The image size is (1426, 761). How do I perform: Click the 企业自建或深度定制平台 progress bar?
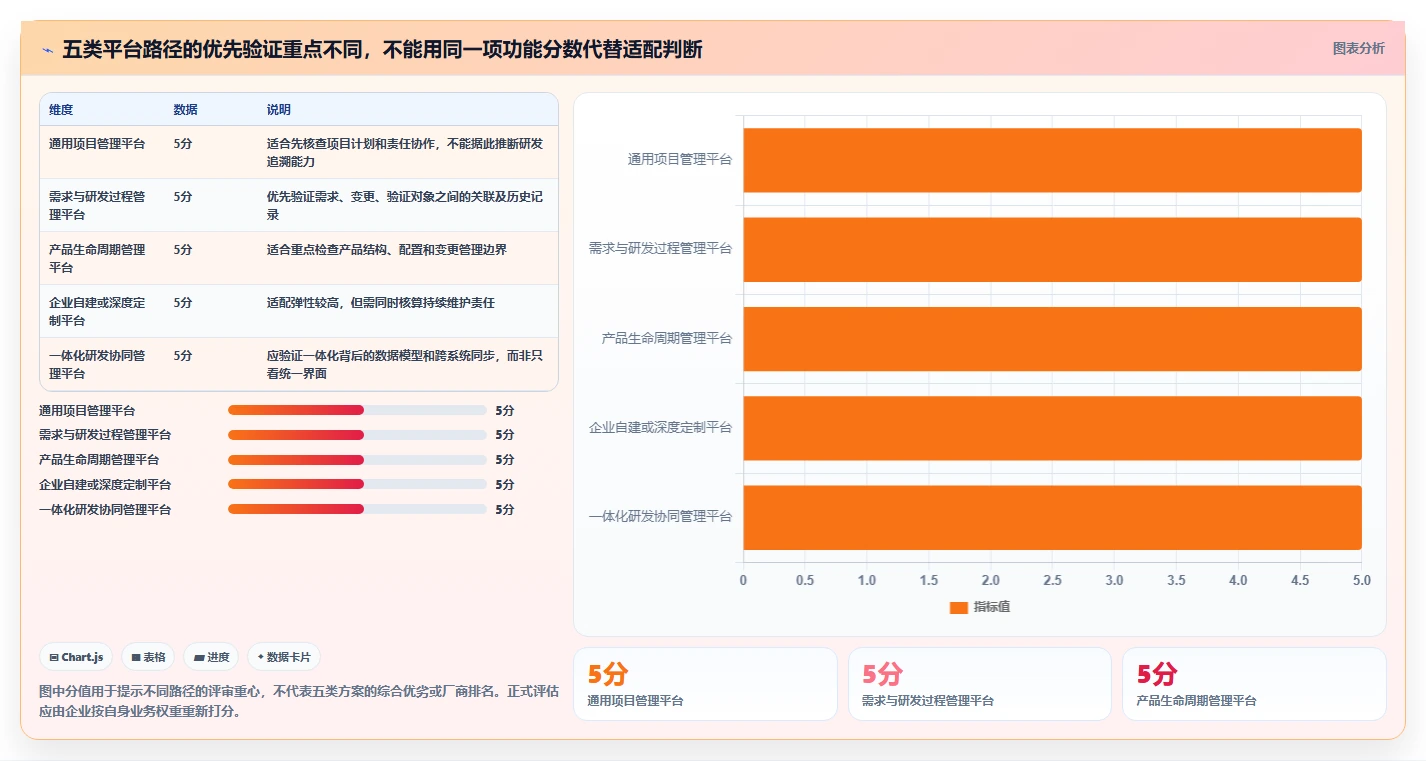tap(357, 484)
